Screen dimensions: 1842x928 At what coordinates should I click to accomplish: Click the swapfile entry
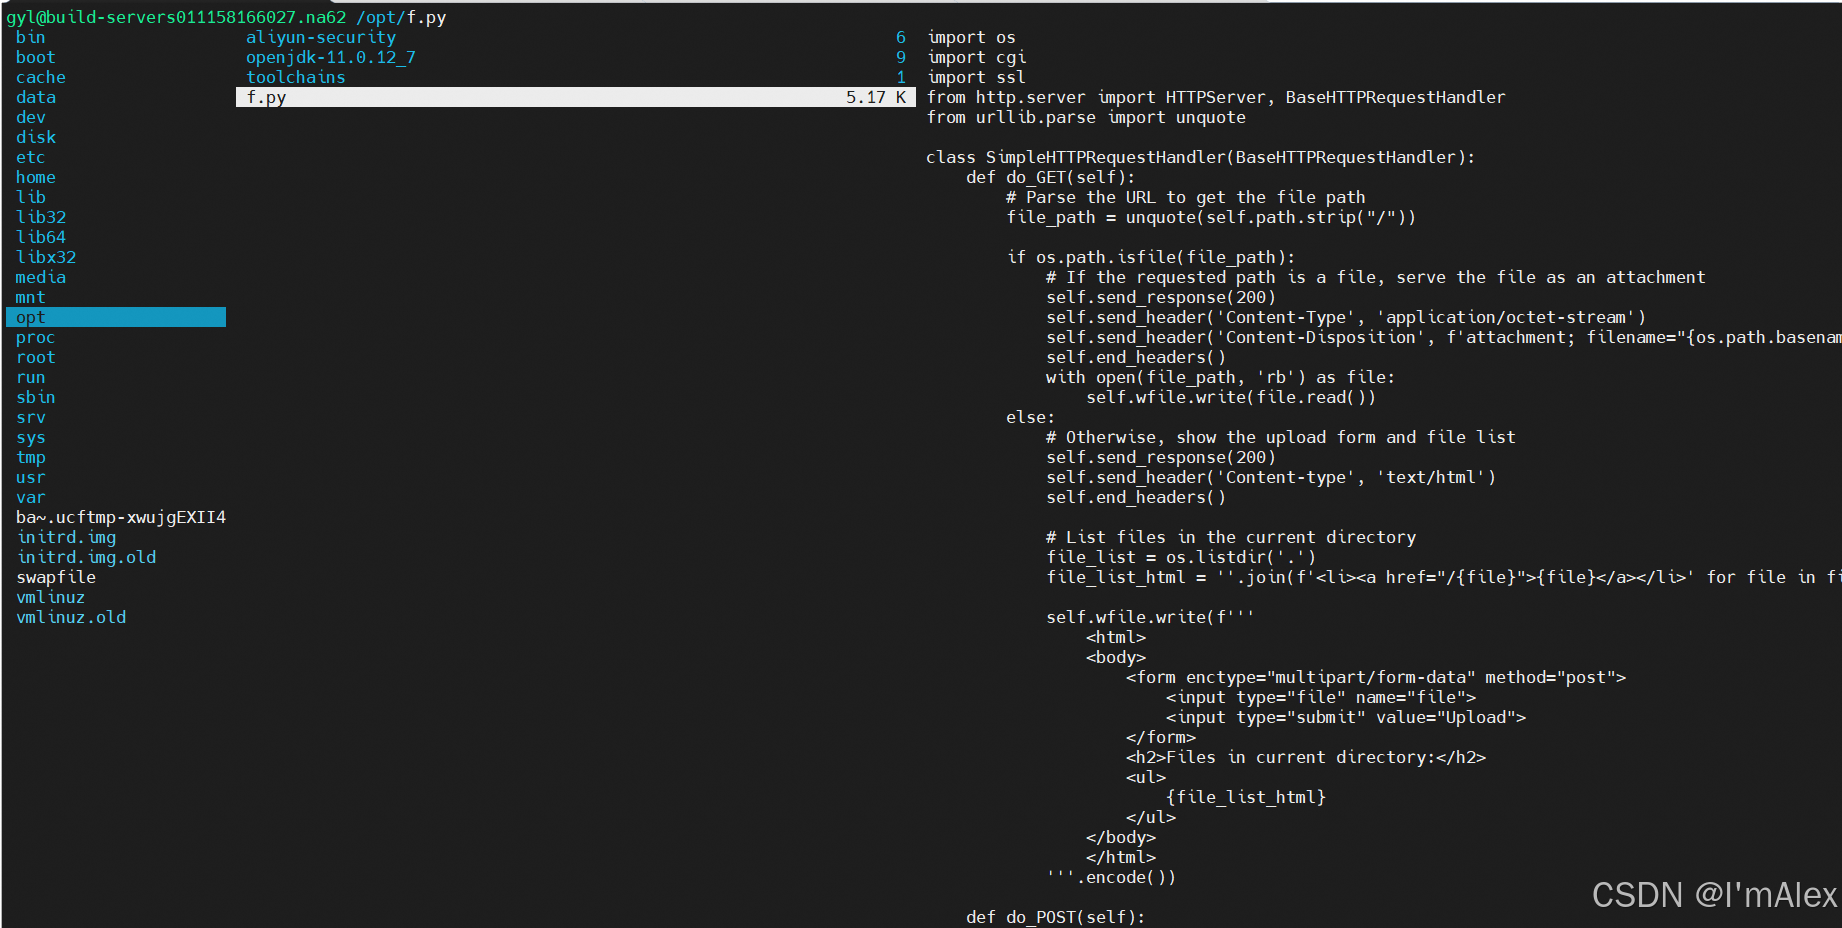click(x=55, y=577)
